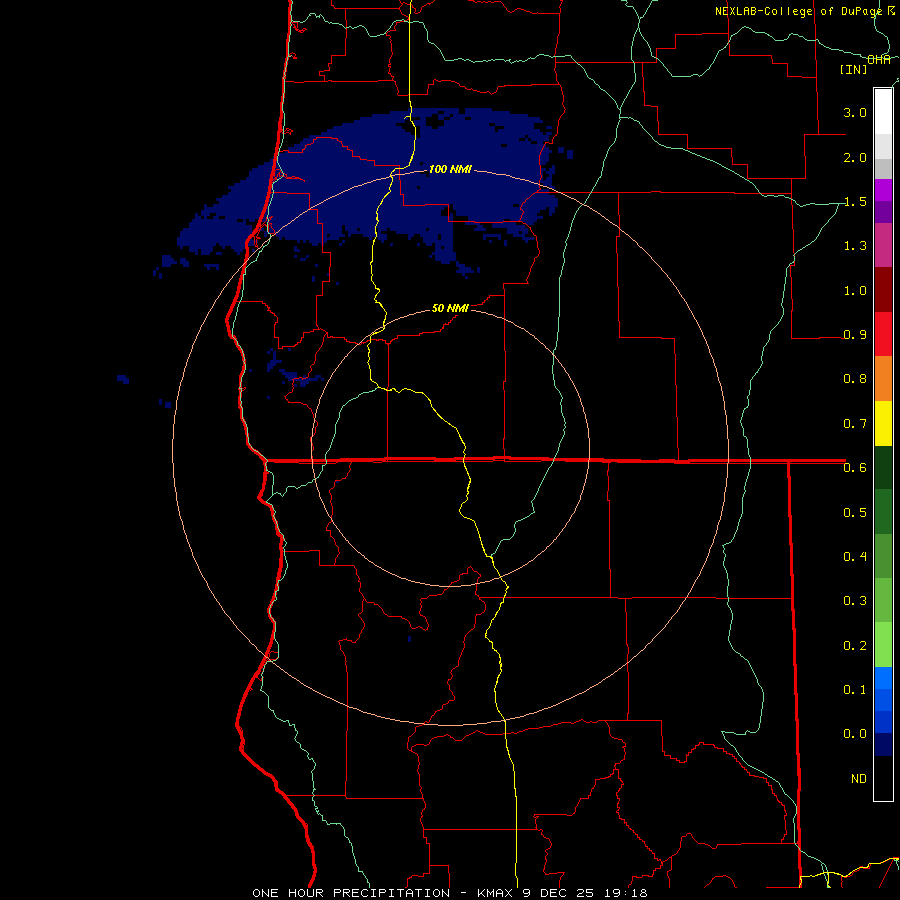Viewport: 900px width, 900px height.
Task: Click the 0.2 legend value
Action: (x=855, y=645)
